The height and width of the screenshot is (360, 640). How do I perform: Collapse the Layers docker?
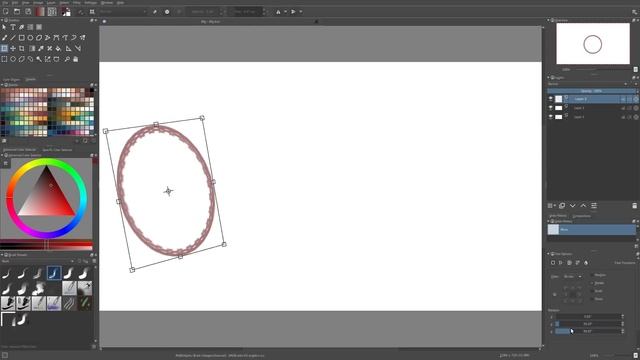(x=549, y=77)
